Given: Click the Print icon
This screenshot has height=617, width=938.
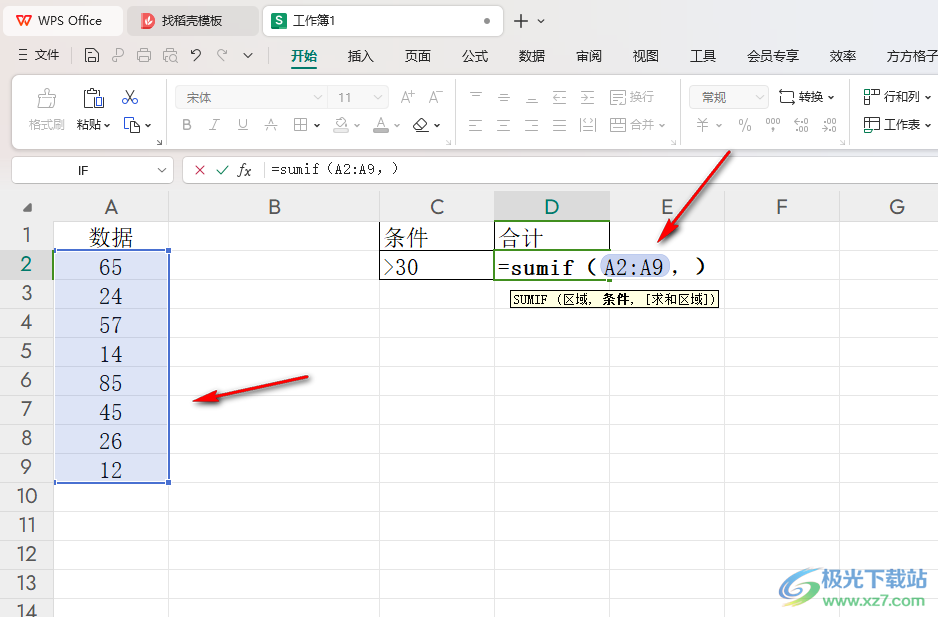Looking at the screenshot, I should coord(144,56).
